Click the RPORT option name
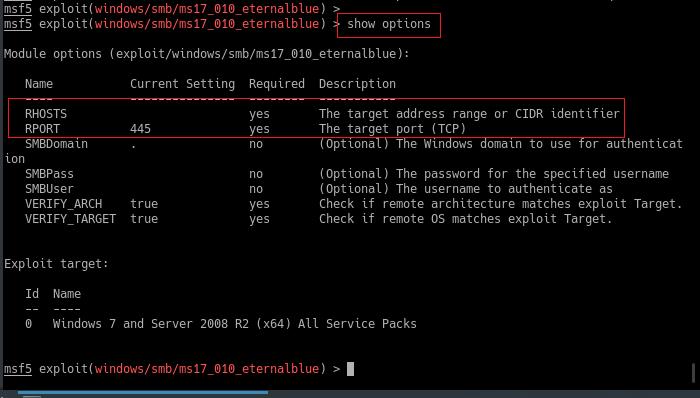 point(42,129)
